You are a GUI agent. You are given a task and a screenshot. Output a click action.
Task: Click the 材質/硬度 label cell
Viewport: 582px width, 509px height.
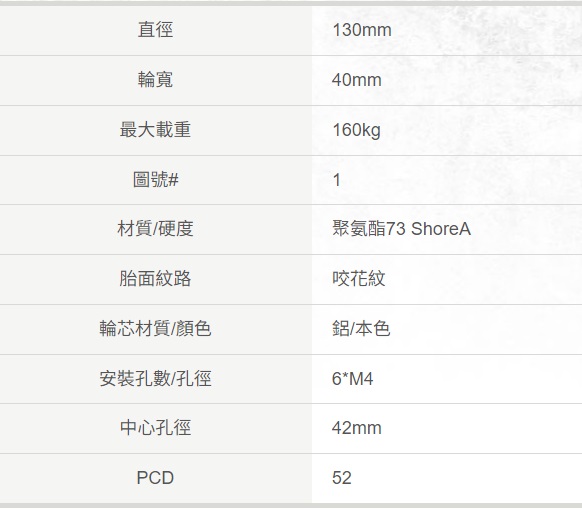coord(156,229)
